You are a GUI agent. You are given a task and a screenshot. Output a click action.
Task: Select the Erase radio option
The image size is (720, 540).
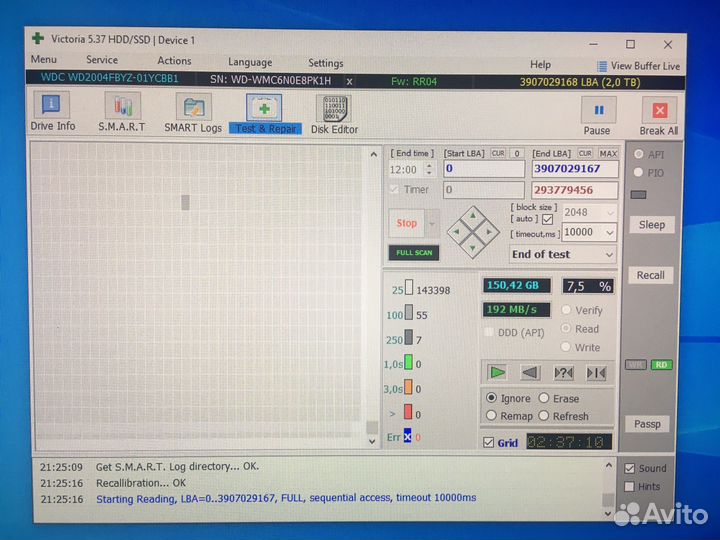point(545,399)
